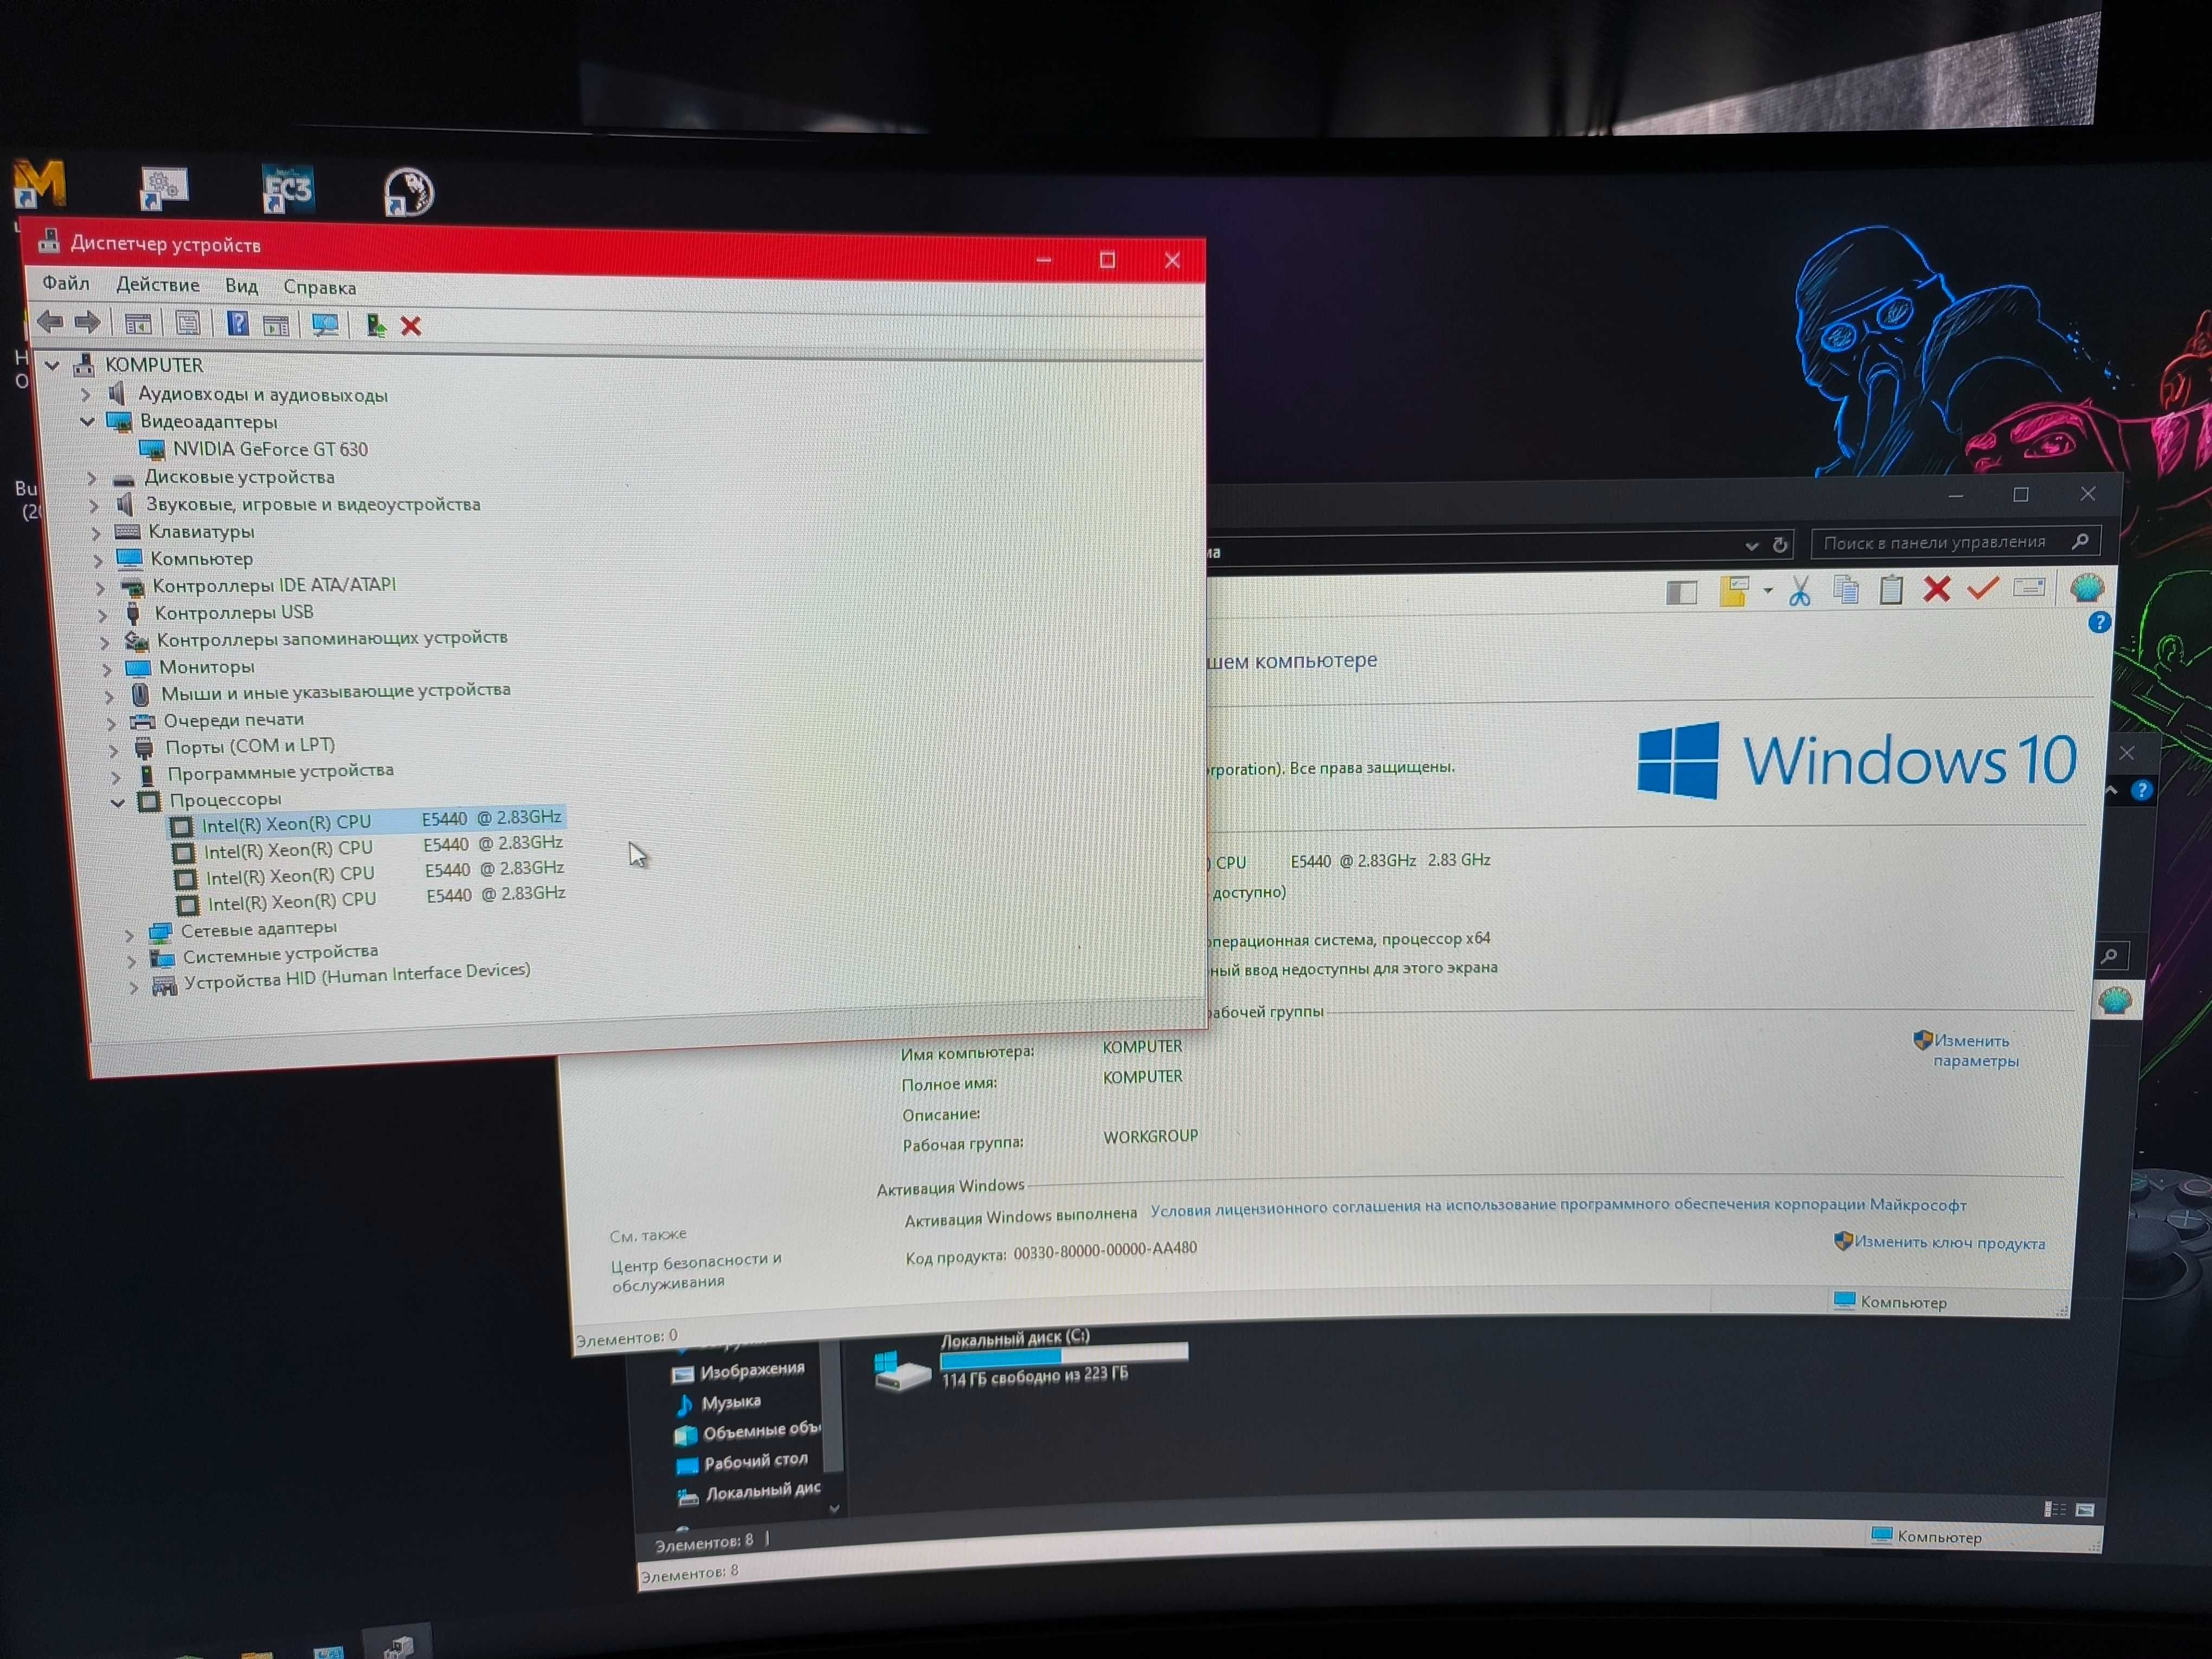Open the Действие menu

(158, 285)
